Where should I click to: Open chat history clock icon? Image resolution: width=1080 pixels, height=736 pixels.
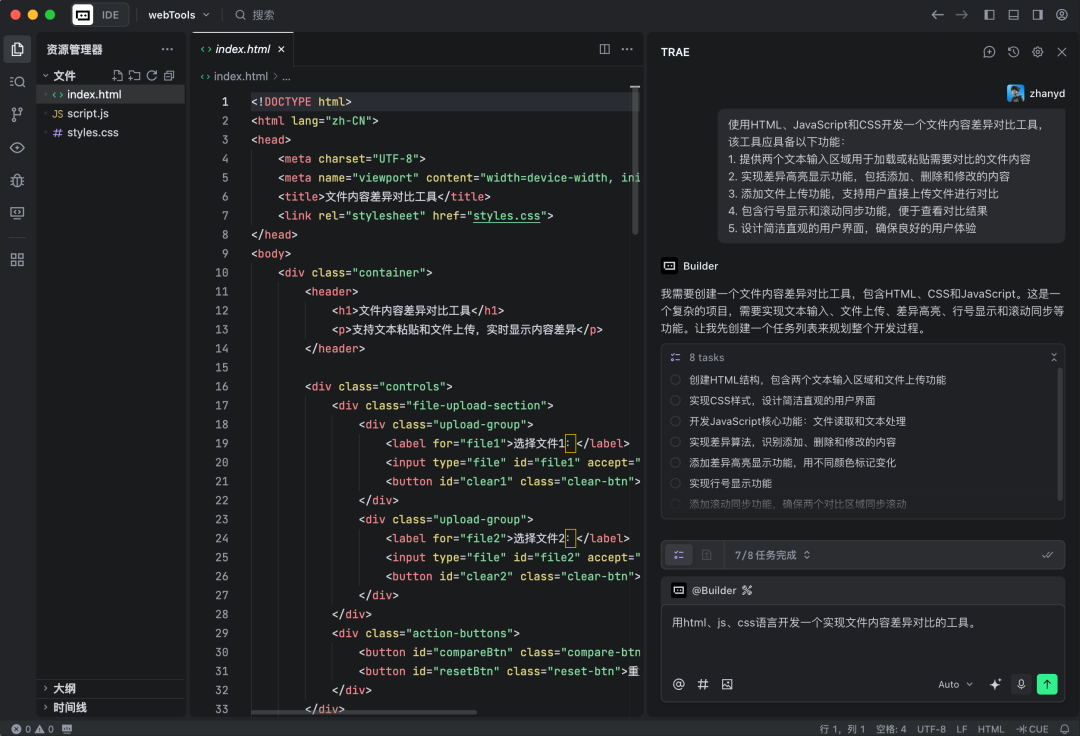coord(1013,52)
